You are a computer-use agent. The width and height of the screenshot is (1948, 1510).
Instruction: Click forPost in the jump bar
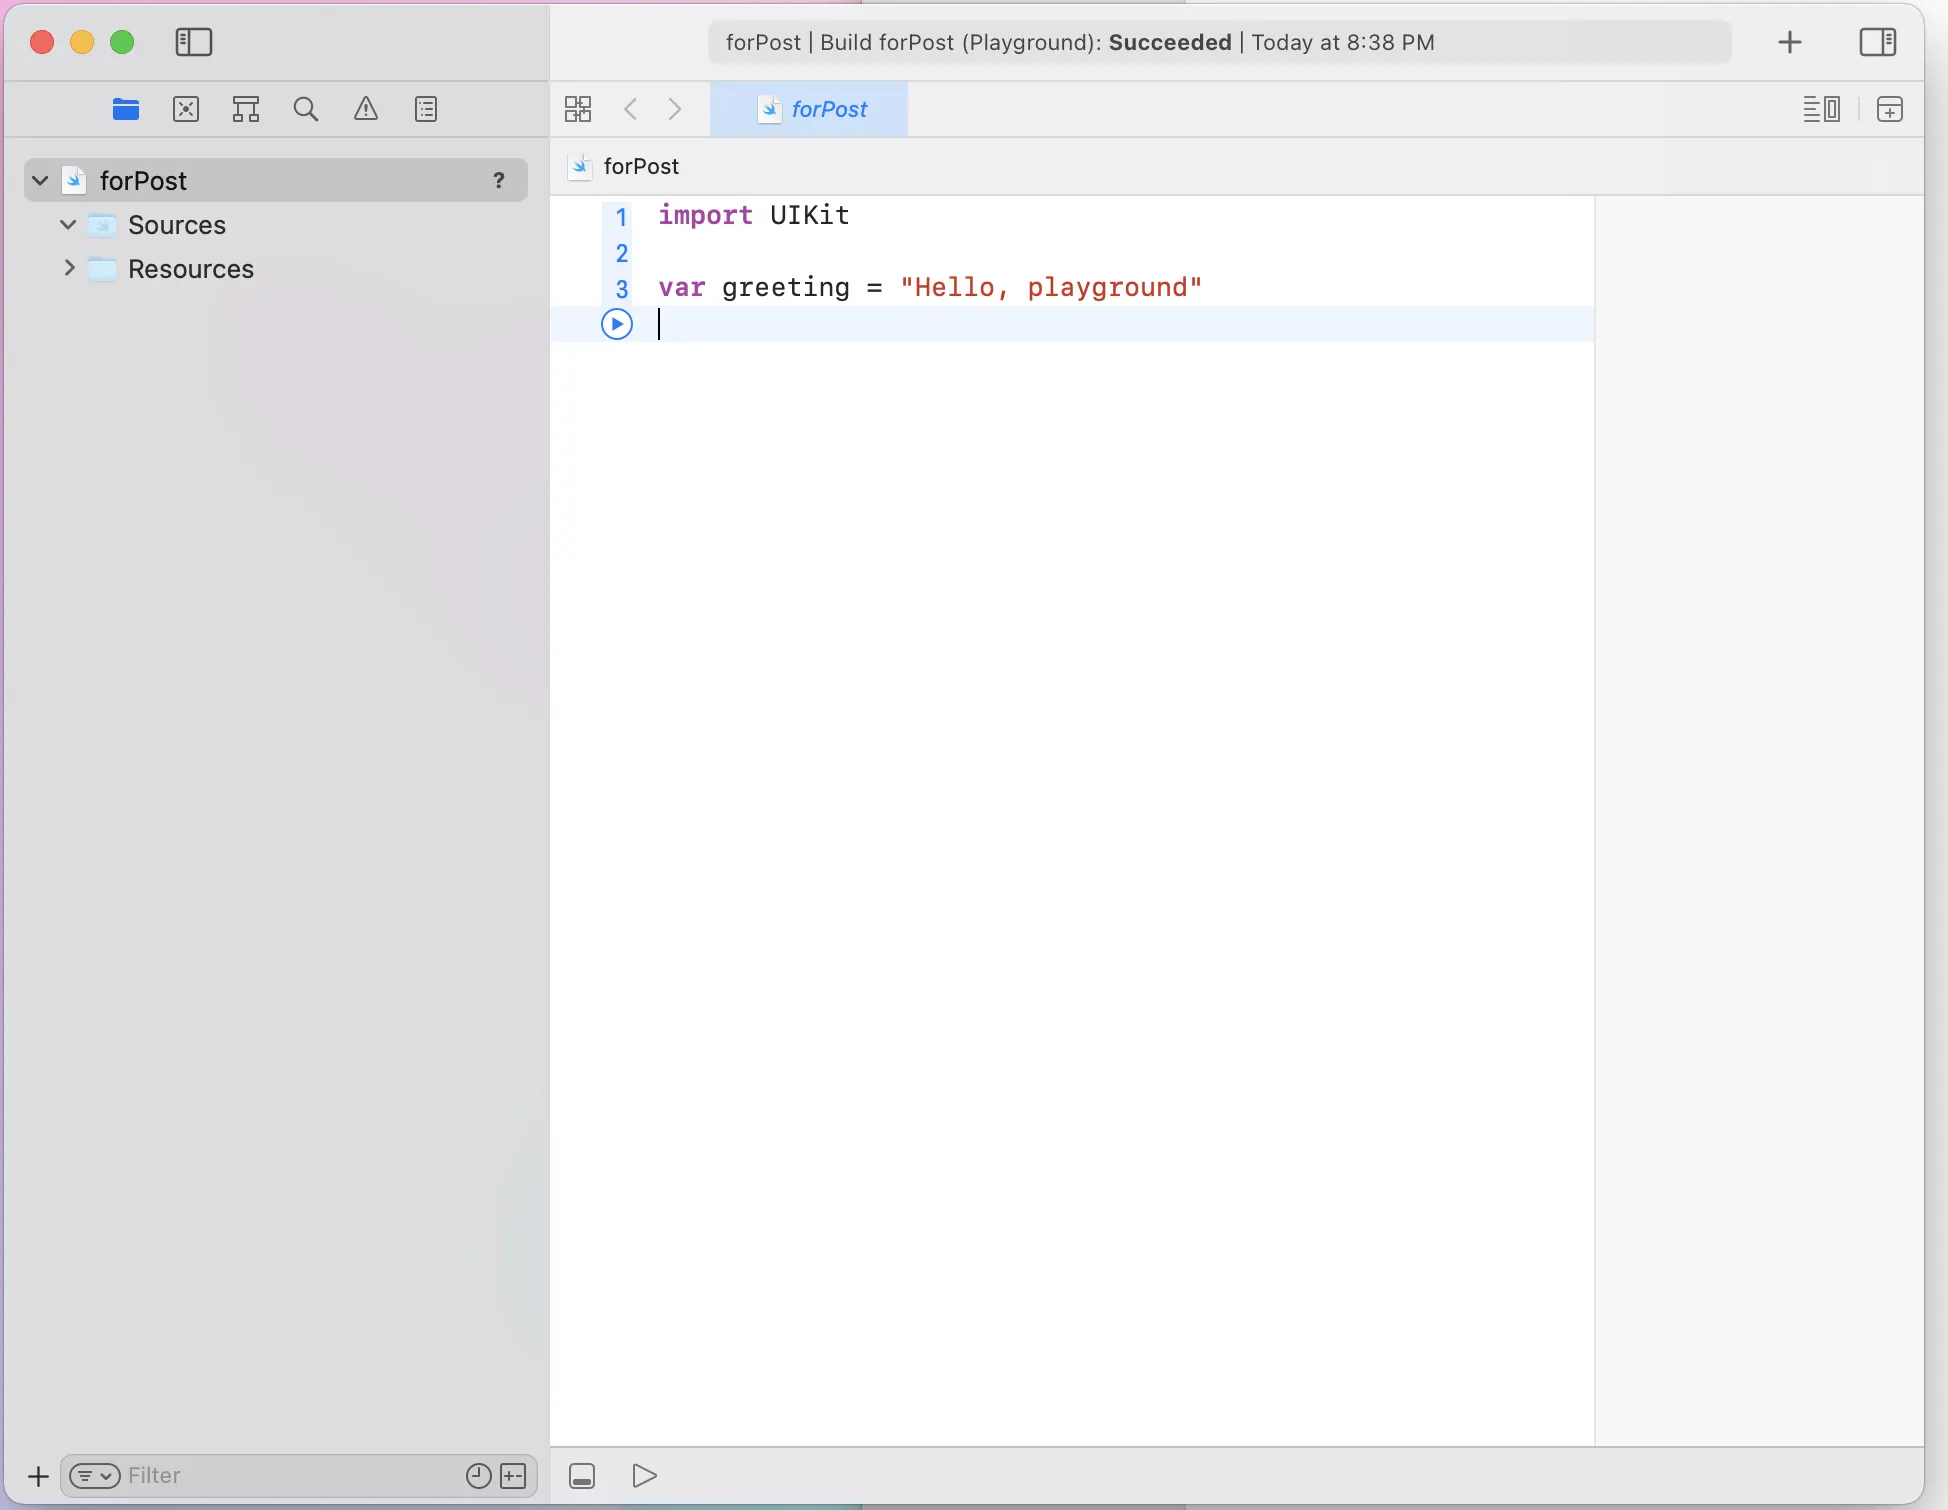[x=640, y=166]
